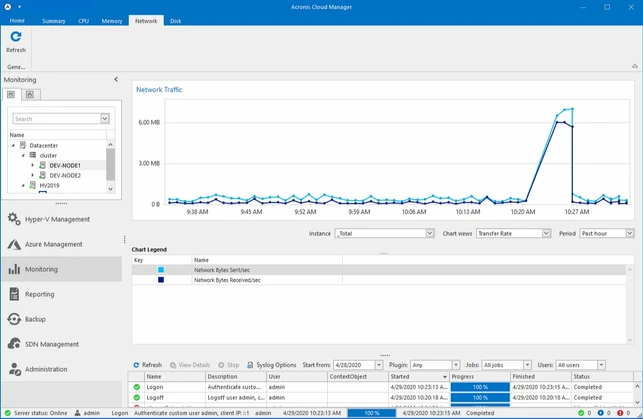
Task: Open the Jobs filter dropdown
Action: (x=527, y=365)
